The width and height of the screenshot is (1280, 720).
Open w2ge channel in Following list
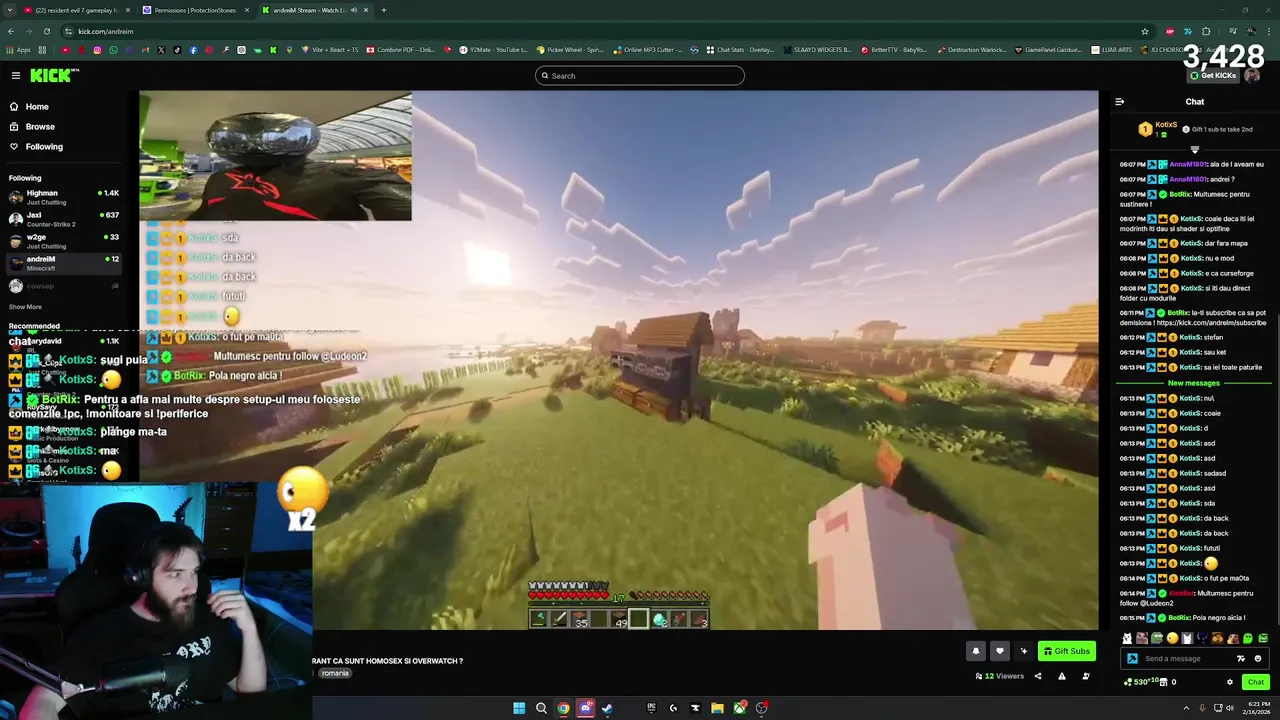tap(64, 241)
